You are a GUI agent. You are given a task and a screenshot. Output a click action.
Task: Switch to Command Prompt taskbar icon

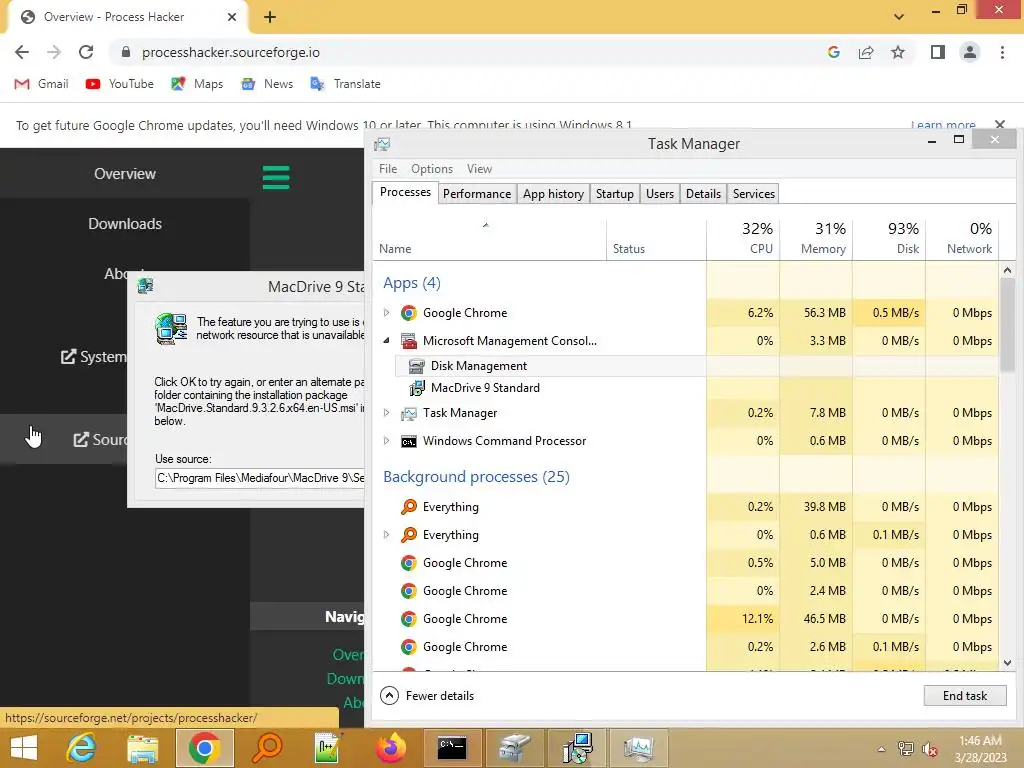point(452,748)
